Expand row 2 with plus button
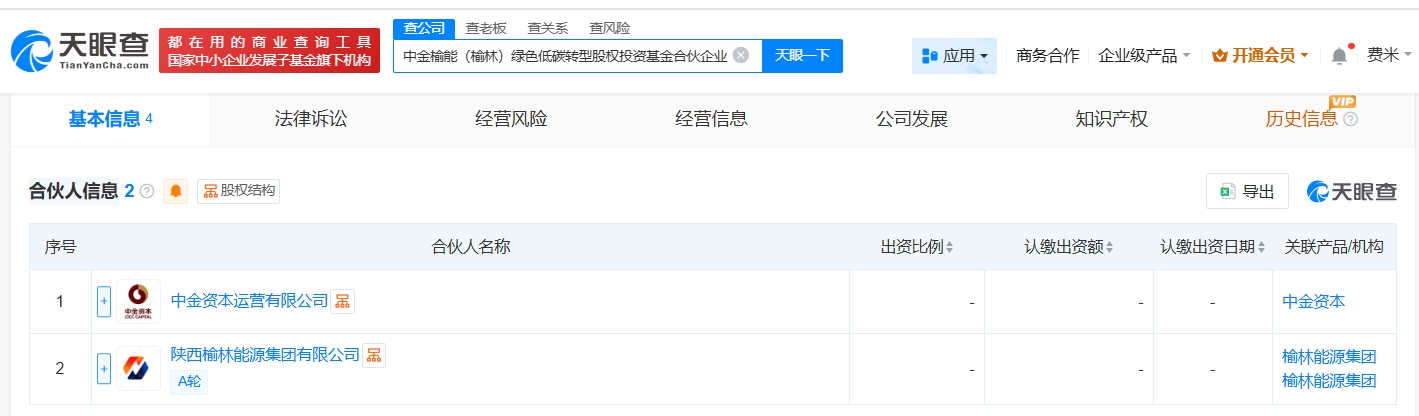Viewport: 1419px width, 416px height. tap(103, 368)
